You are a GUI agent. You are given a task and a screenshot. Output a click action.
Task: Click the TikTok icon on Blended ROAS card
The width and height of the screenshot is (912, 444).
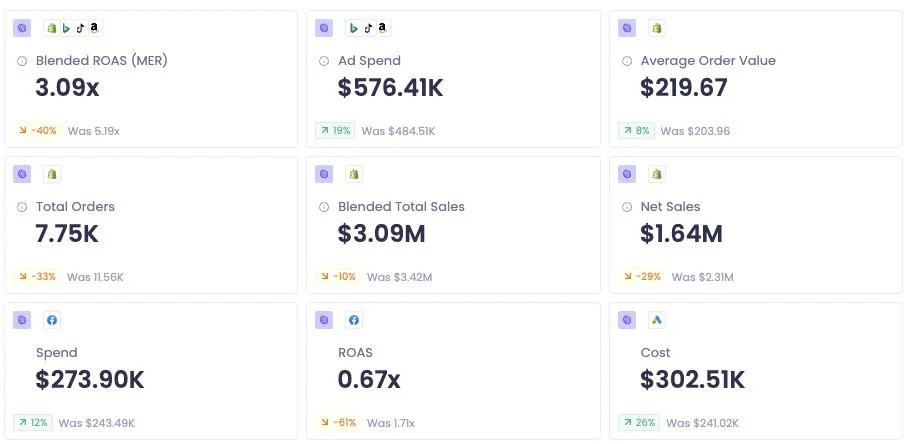(80, 28)
